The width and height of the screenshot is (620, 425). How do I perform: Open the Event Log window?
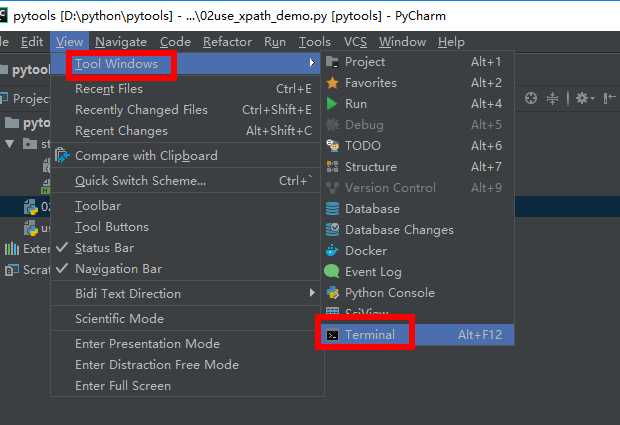(418, 272)
